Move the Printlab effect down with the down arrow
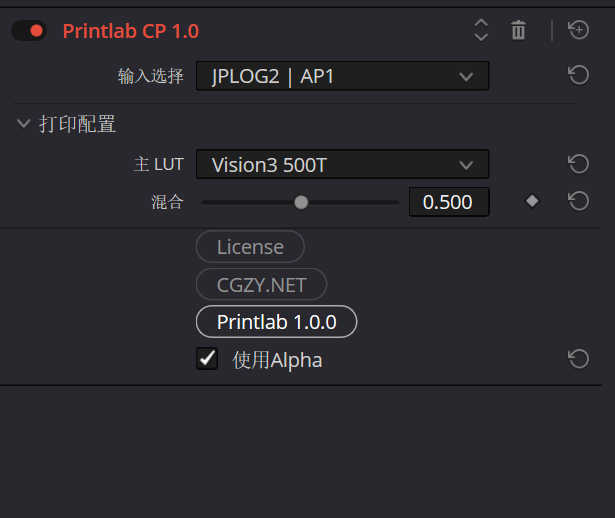This screenshot has width=615, height=518. click(481, 38)
